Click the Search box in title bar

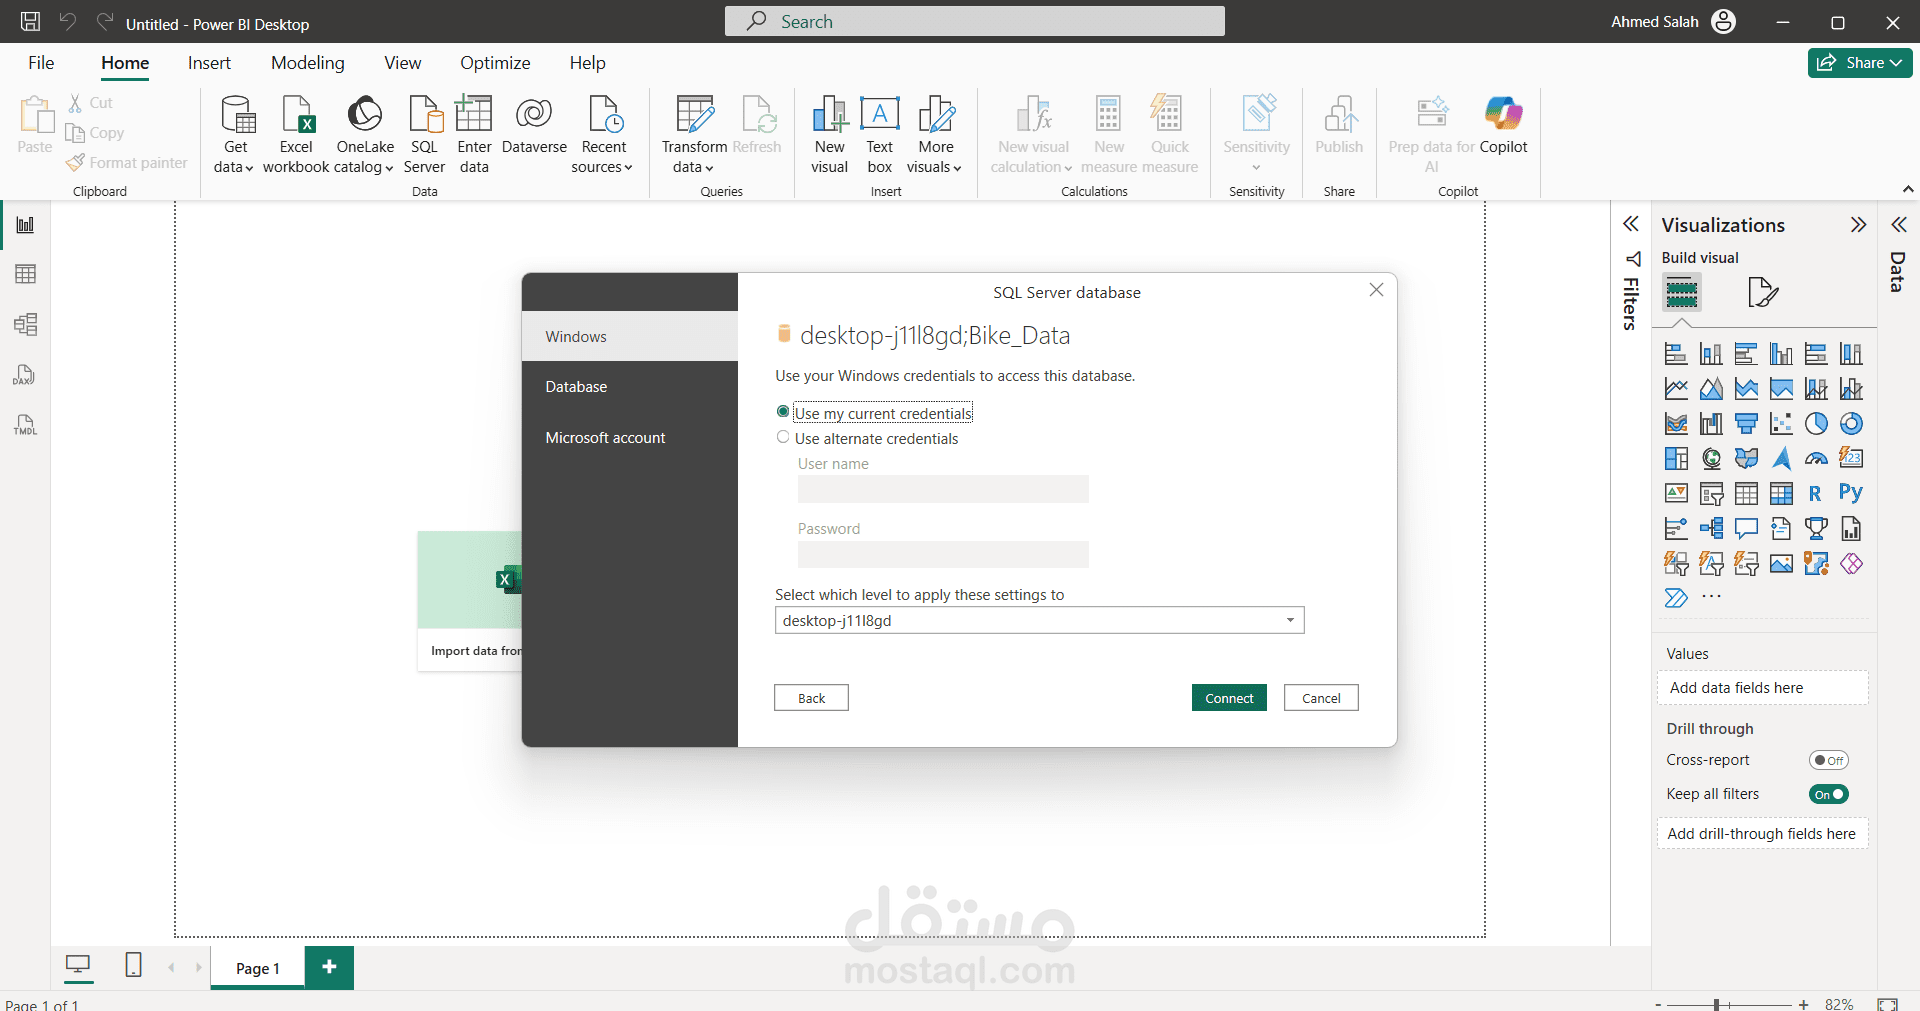pos(975,21)
